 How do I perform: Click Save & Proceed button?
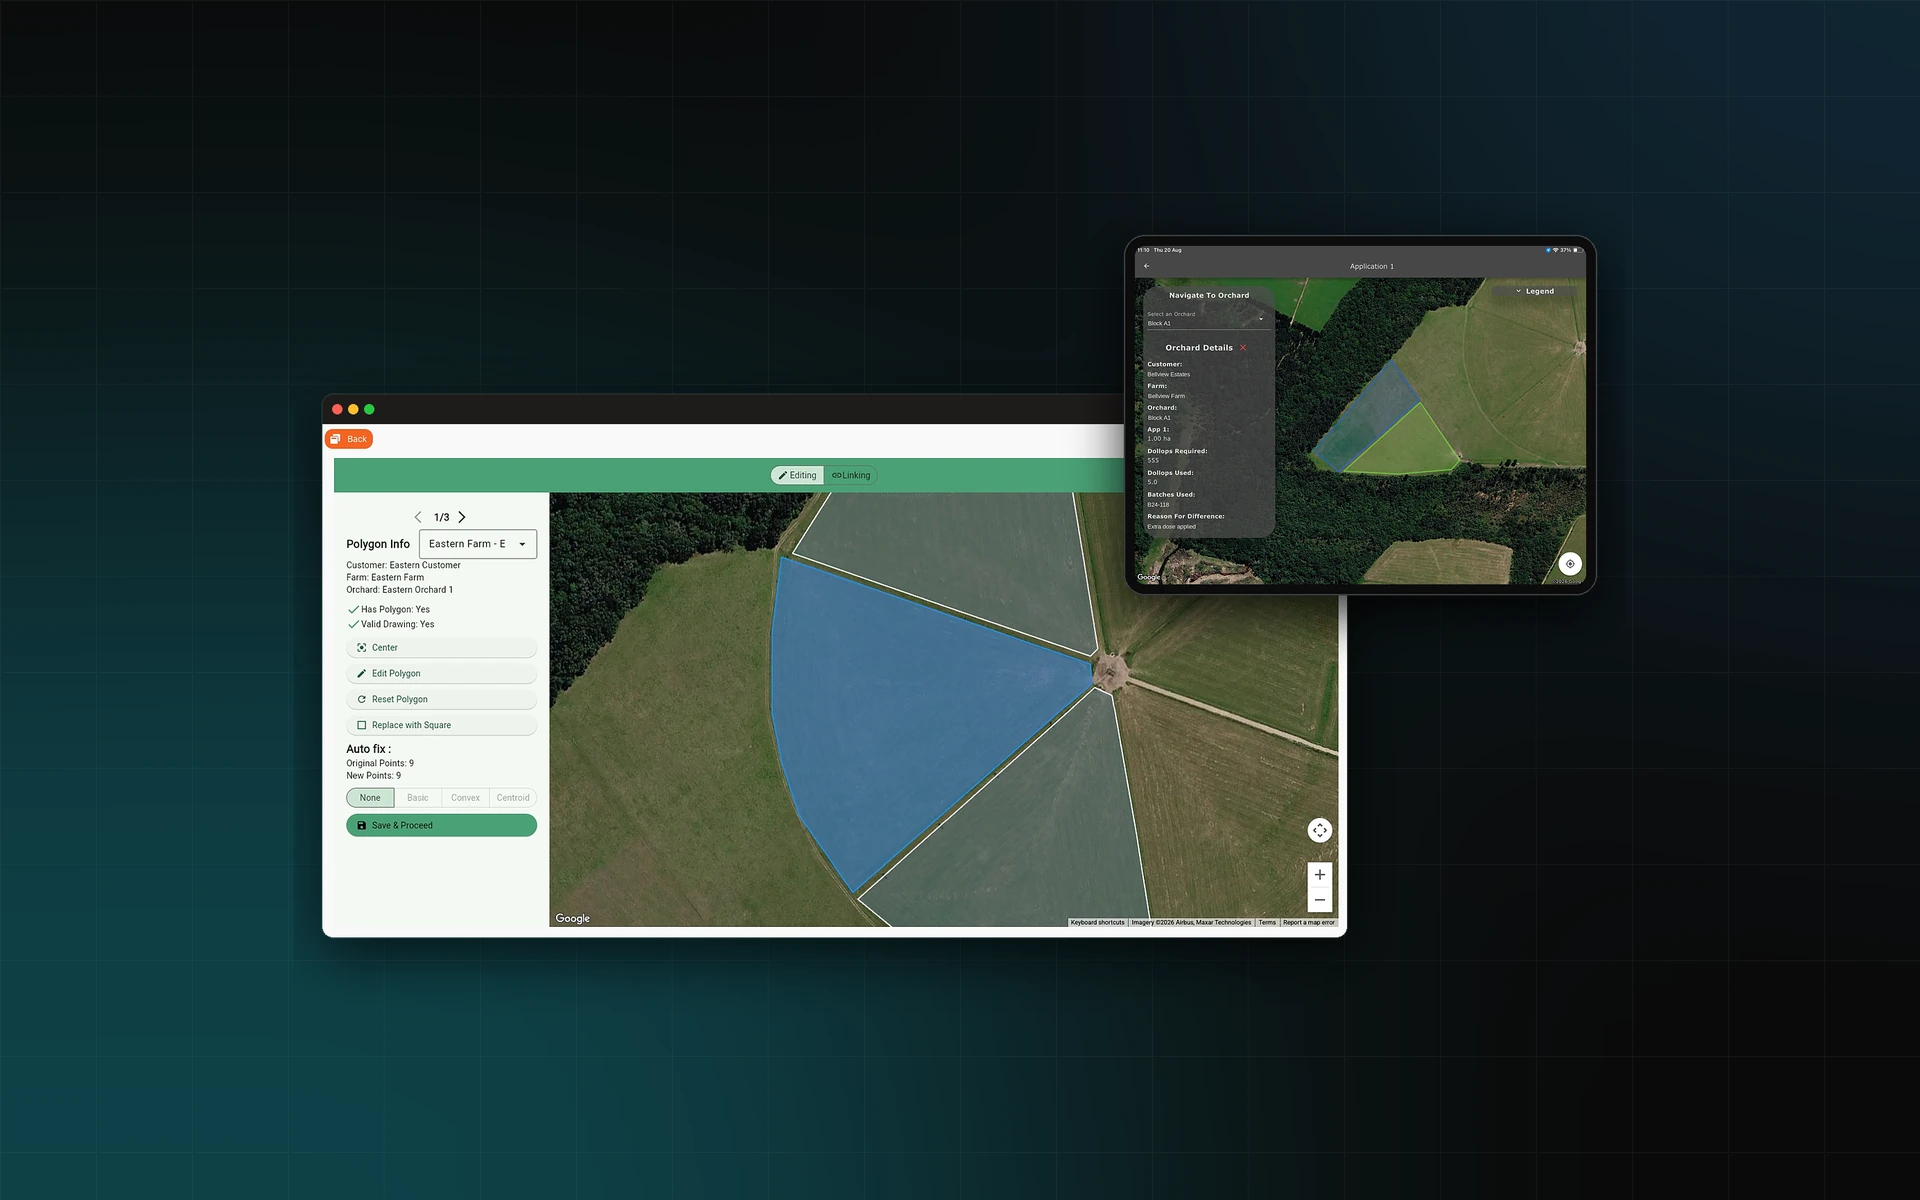pos(441,825)
